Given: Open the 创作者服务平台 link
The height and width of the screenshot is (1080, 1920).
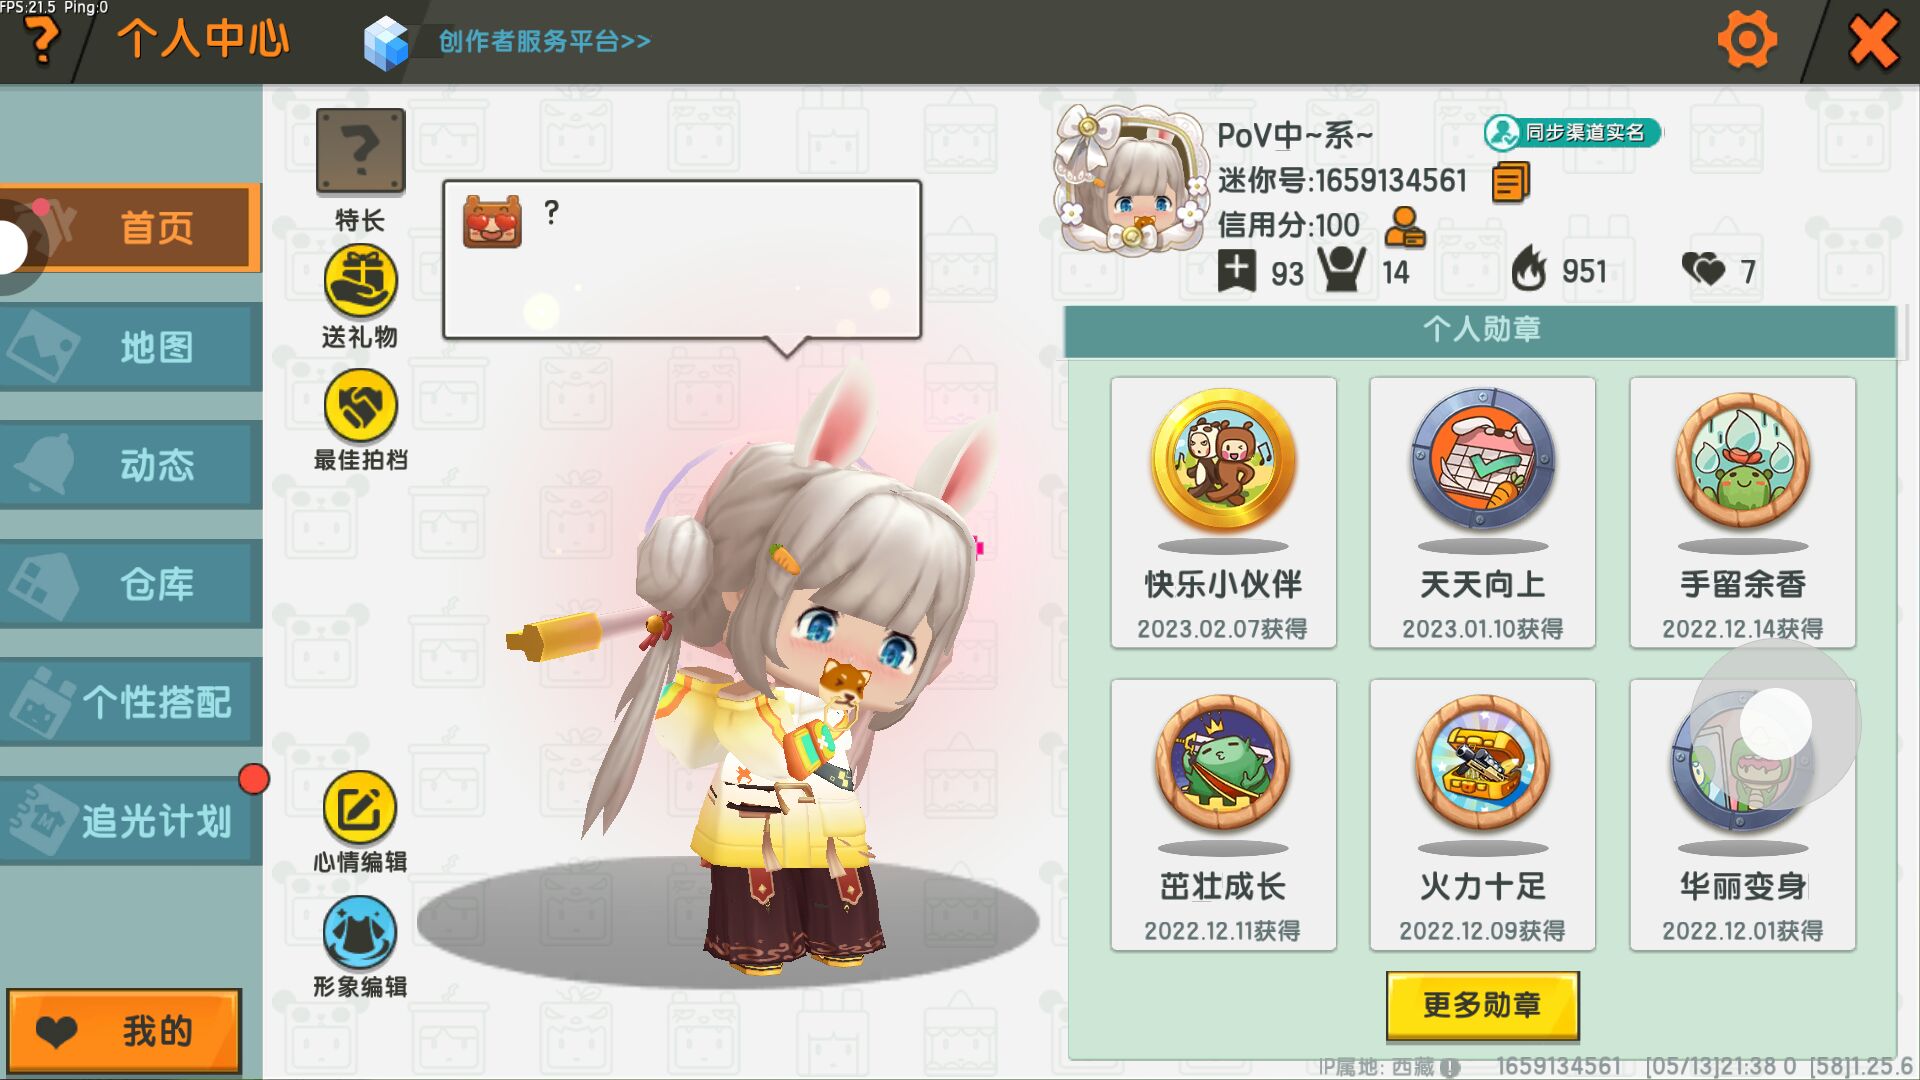Looking at the screenshot, I should coord(544,41).
